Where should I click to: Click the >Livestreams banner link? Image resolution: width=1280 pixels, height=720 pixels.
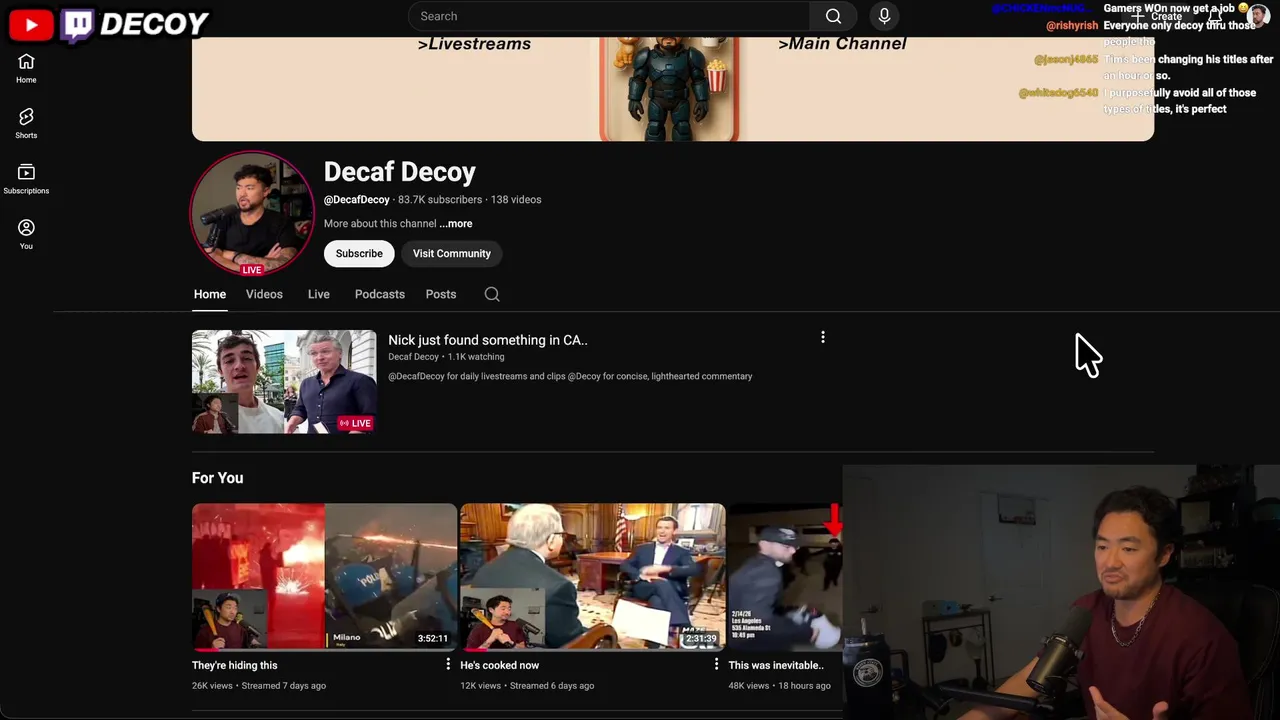coord(474,44)
